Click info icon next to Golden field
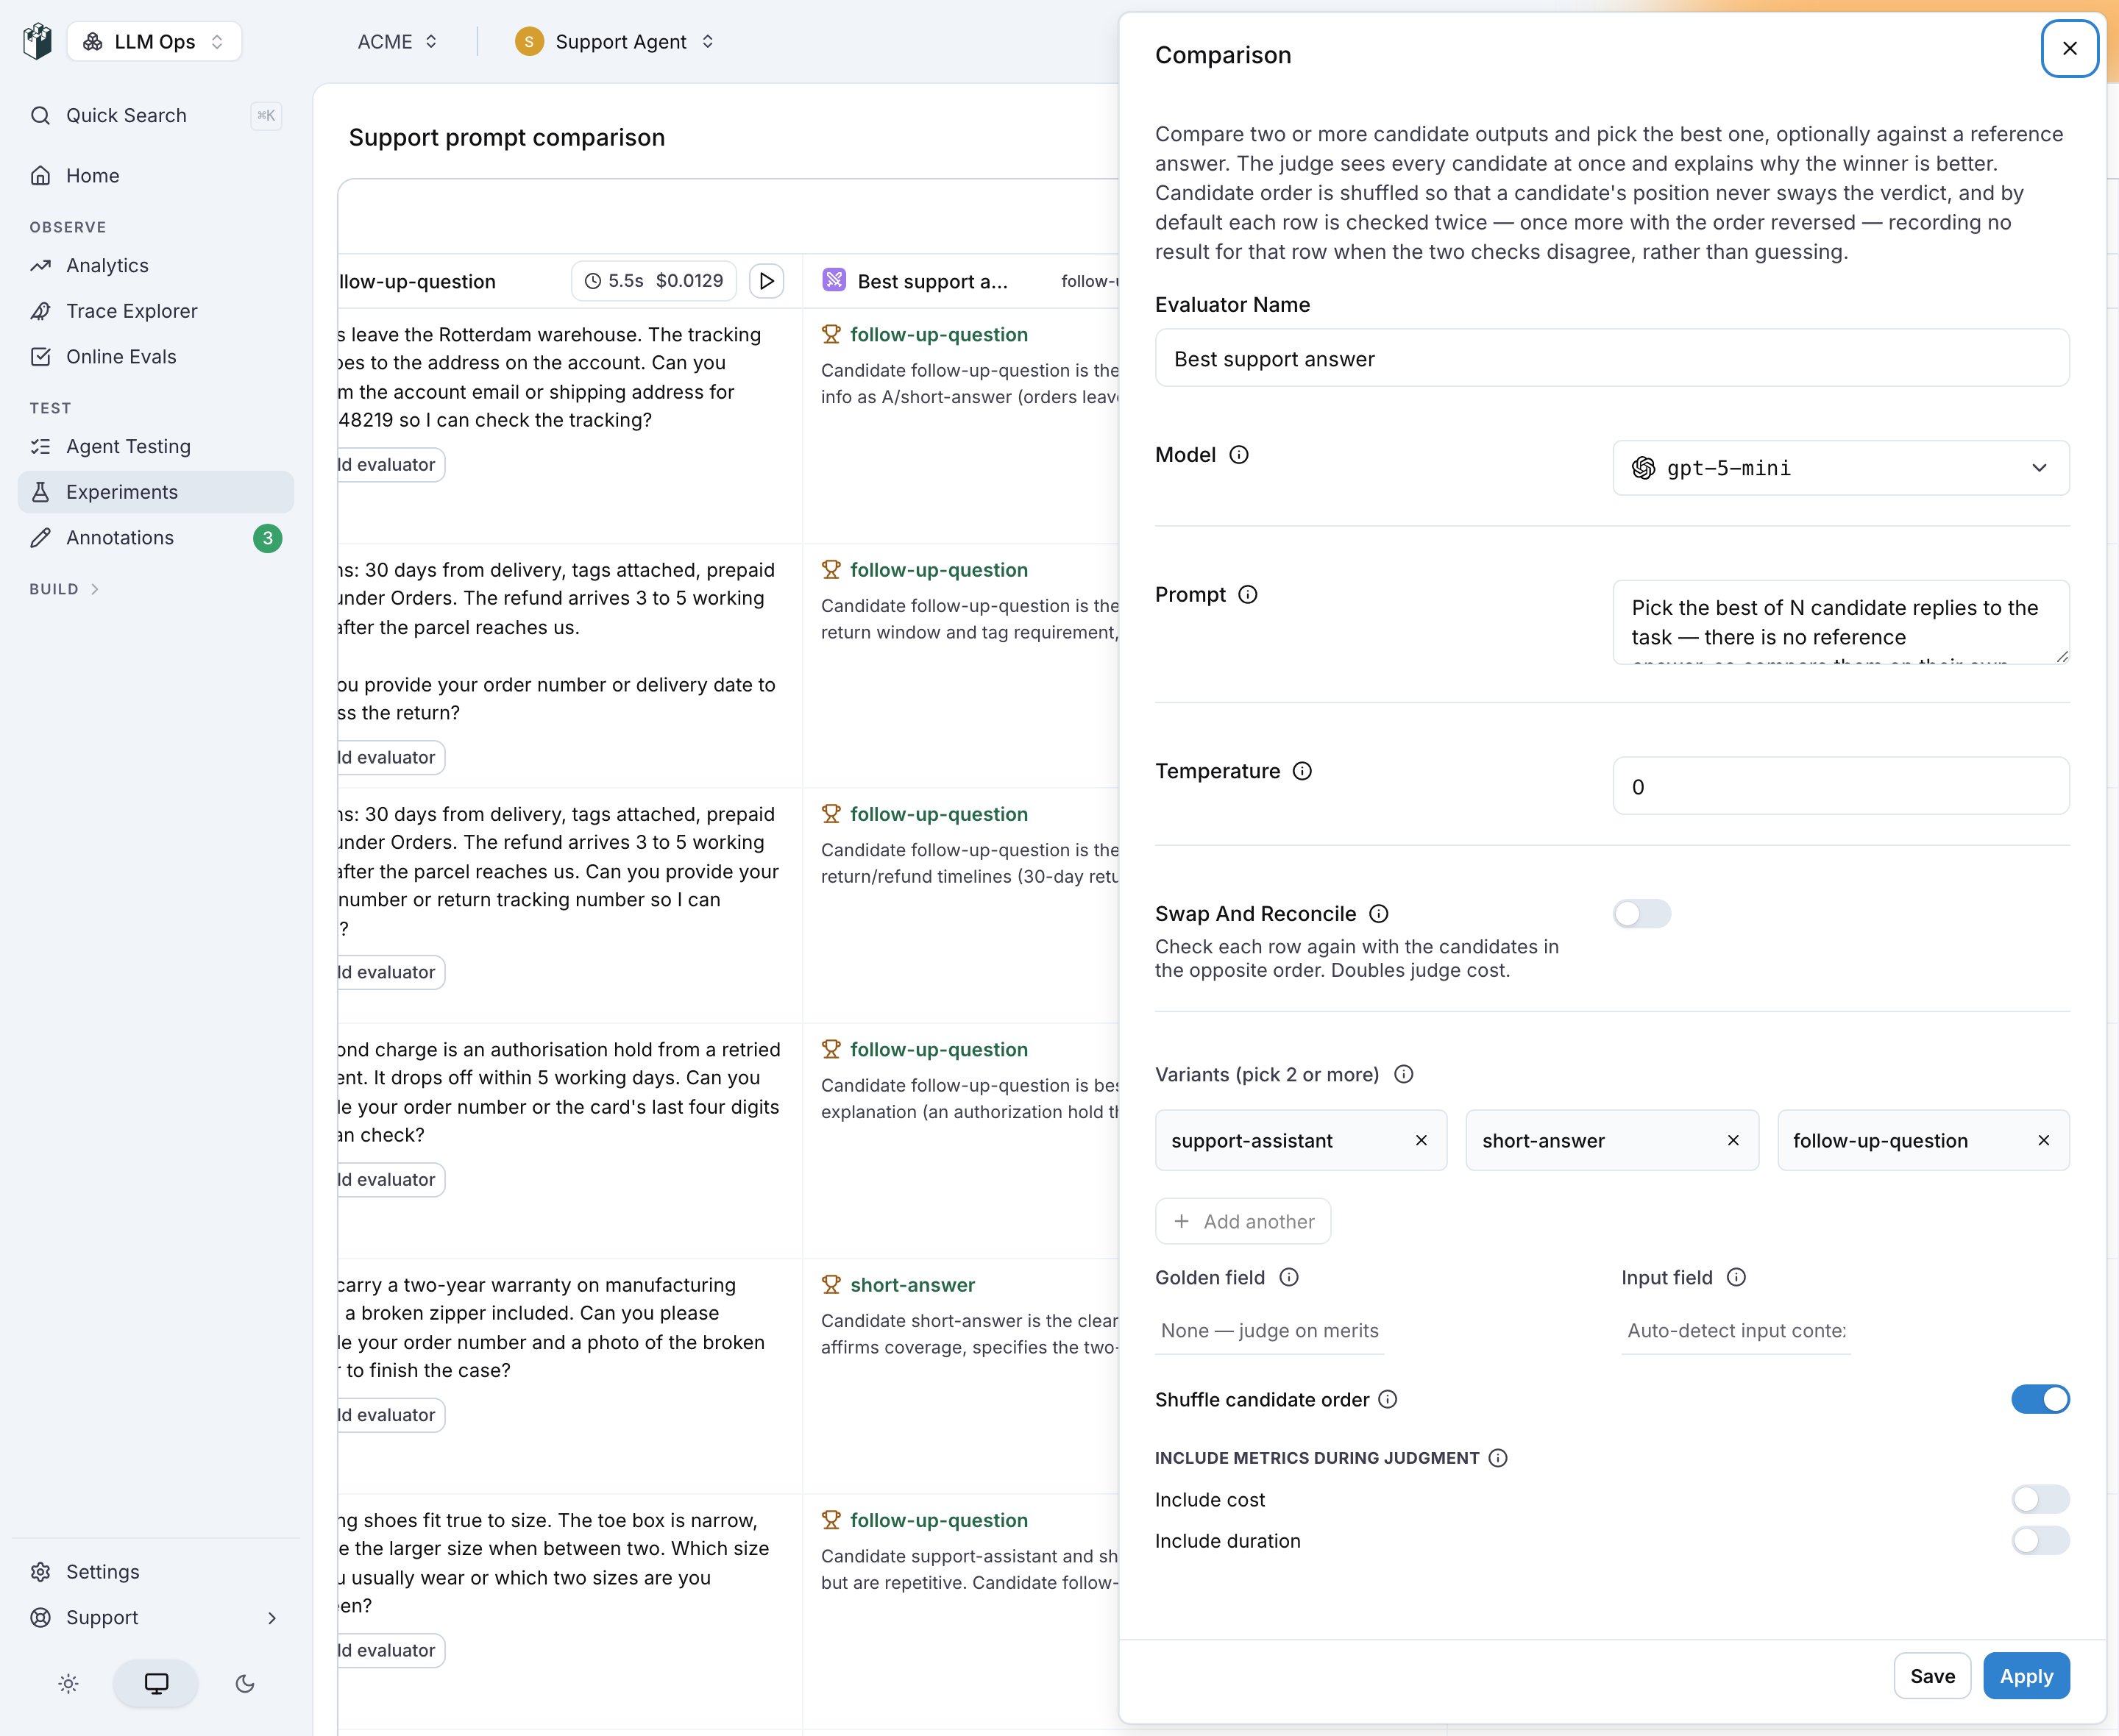This screenshot has height=1736, width=2119. pyautogui.click(x=1289, y=1277)
